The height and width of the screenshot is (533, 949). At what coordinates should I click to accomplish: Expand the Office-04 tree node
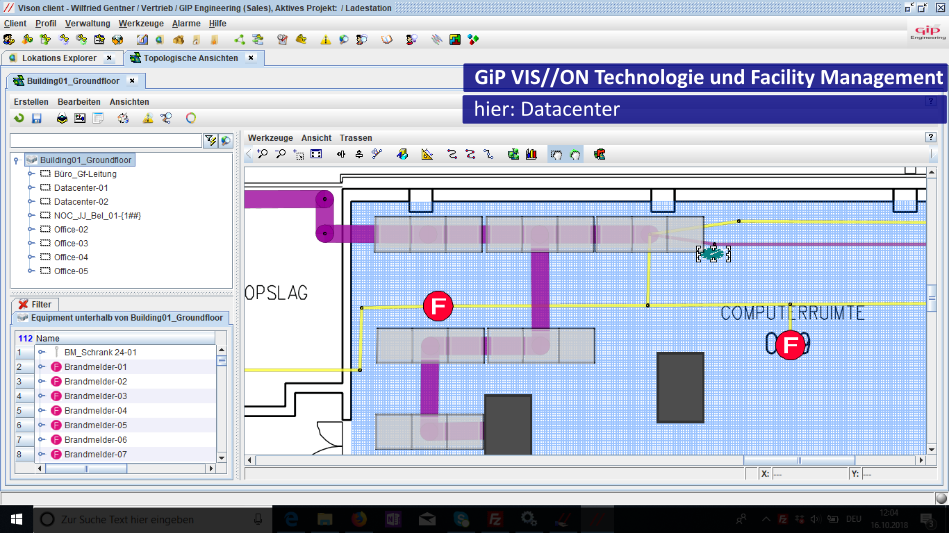click(x=31, y=257)
